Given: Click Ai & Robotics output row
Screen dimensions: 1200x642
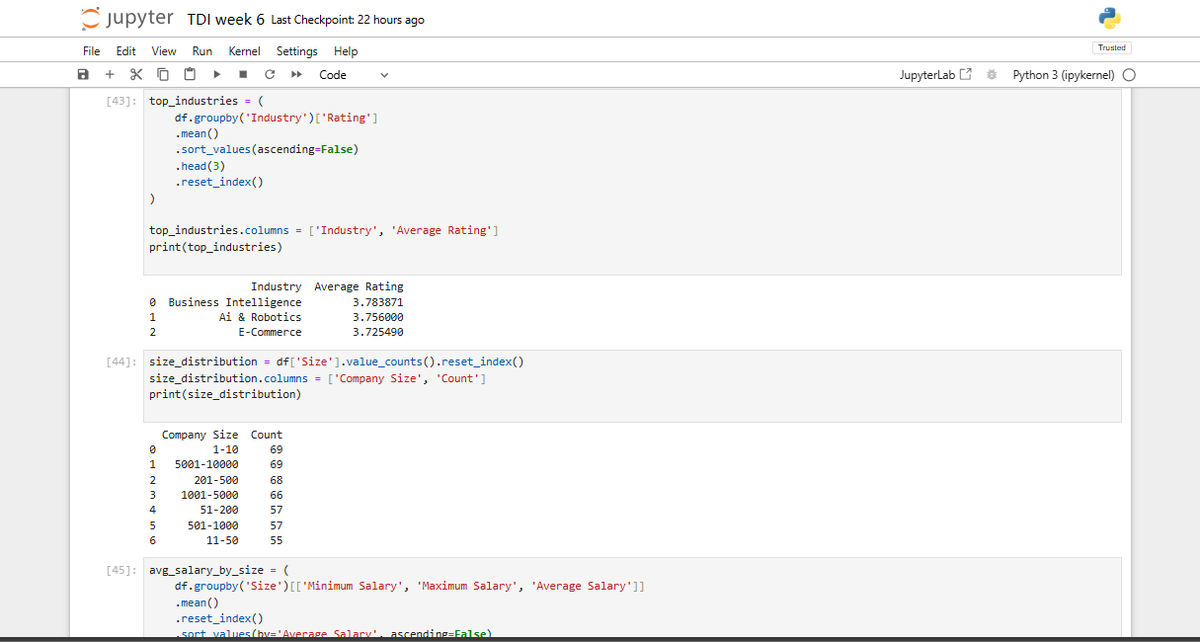Looking at the screenshot, I should (x=260, y=317).
